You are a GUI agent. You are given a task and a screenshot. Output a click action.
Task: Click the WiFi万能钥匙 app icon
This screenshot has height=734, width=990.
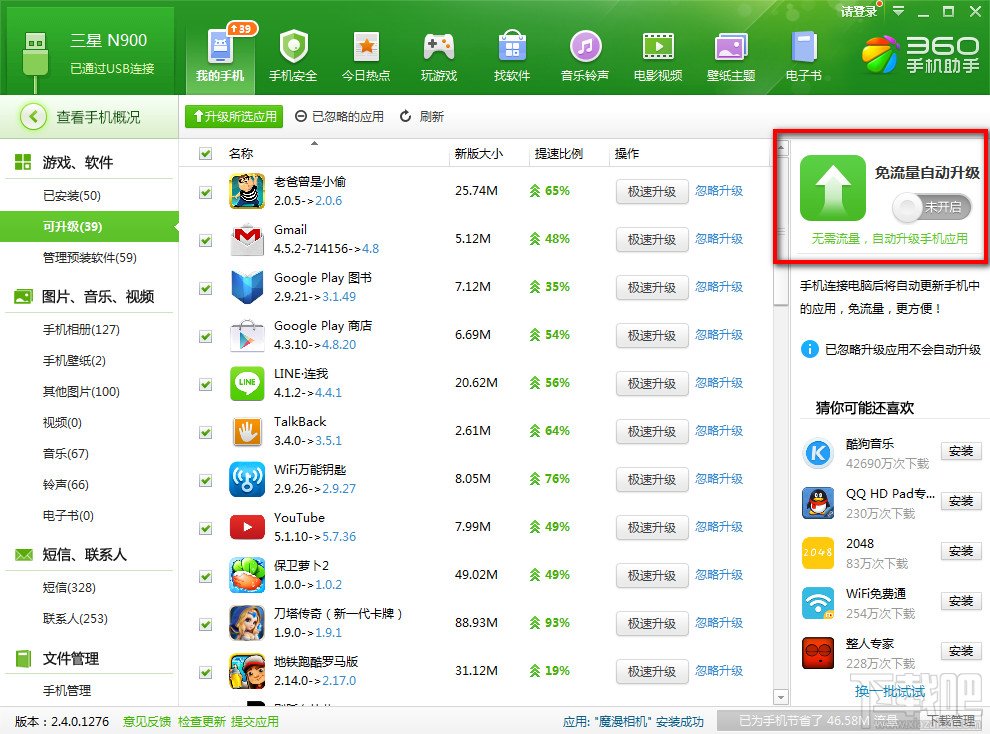coord(247,479)
